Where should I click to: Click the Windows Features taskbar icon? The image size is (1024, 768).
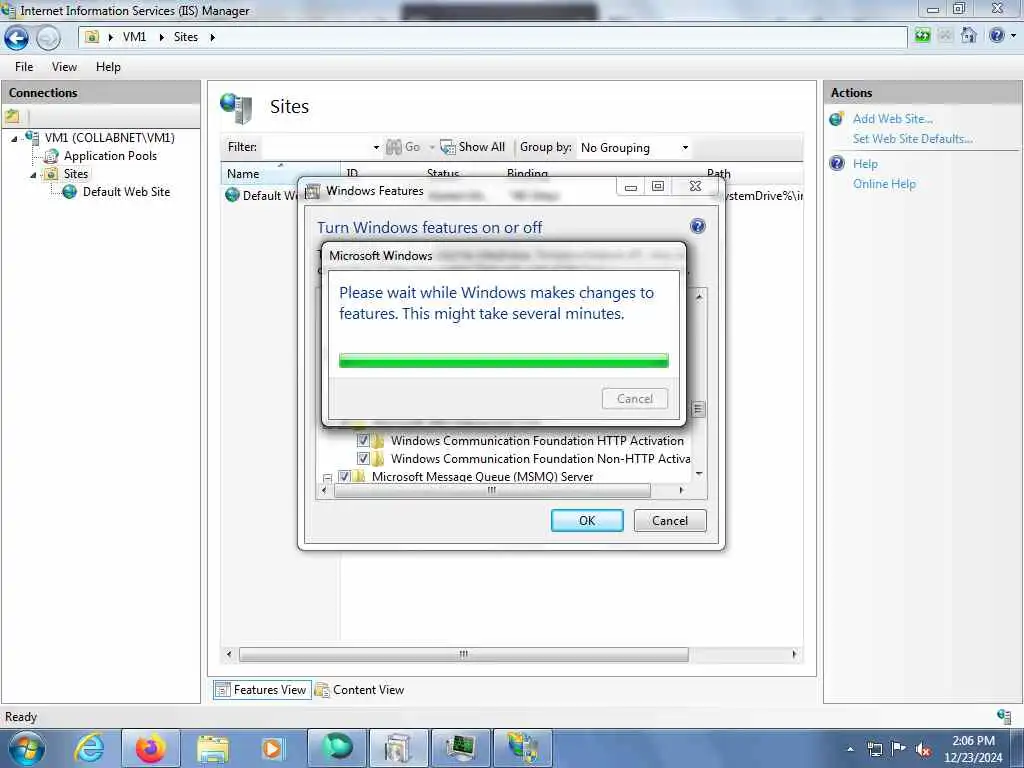click(398, 748)
